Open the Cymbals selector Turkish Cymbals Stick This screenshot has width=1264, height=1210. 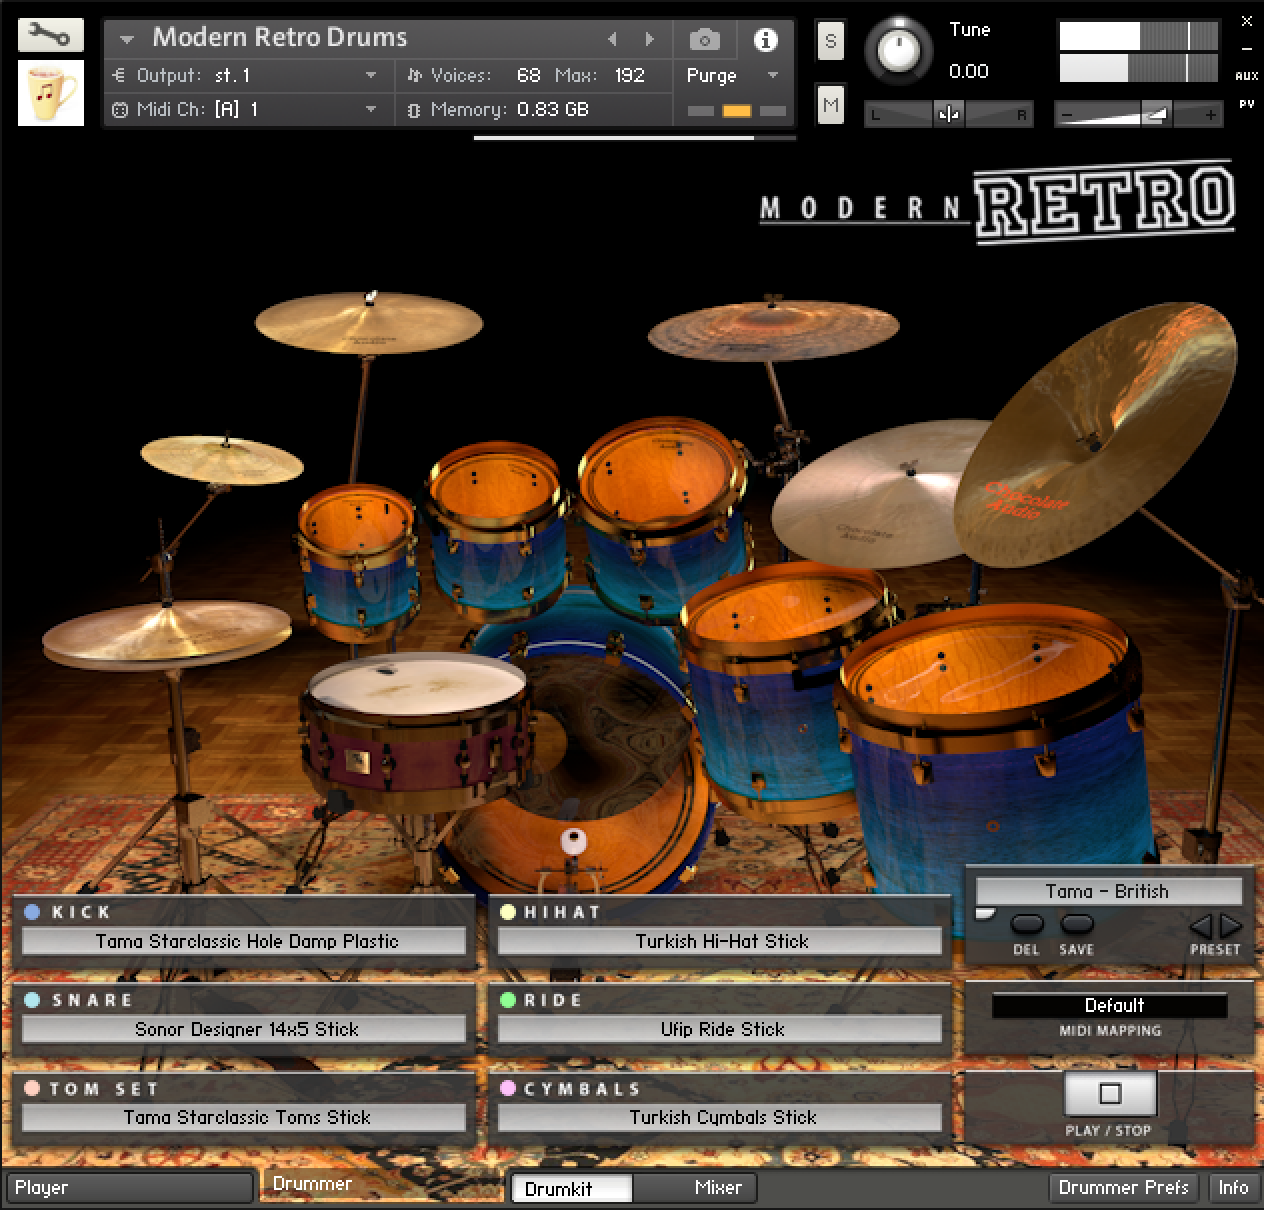pyautogui.click(x=720, y=1117)
